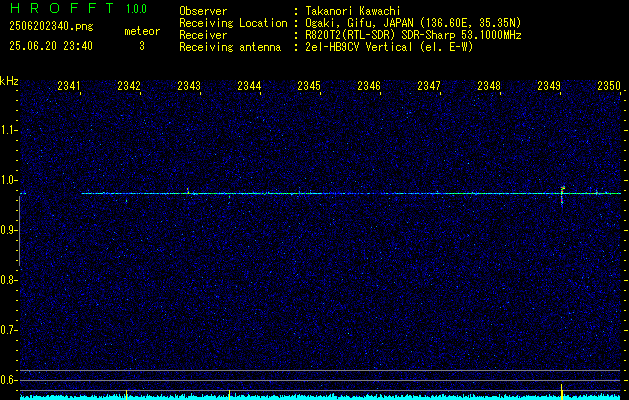
Task: Click the receiving location Ogaki, Gifu, JAPAN
Action: (413, 23)
